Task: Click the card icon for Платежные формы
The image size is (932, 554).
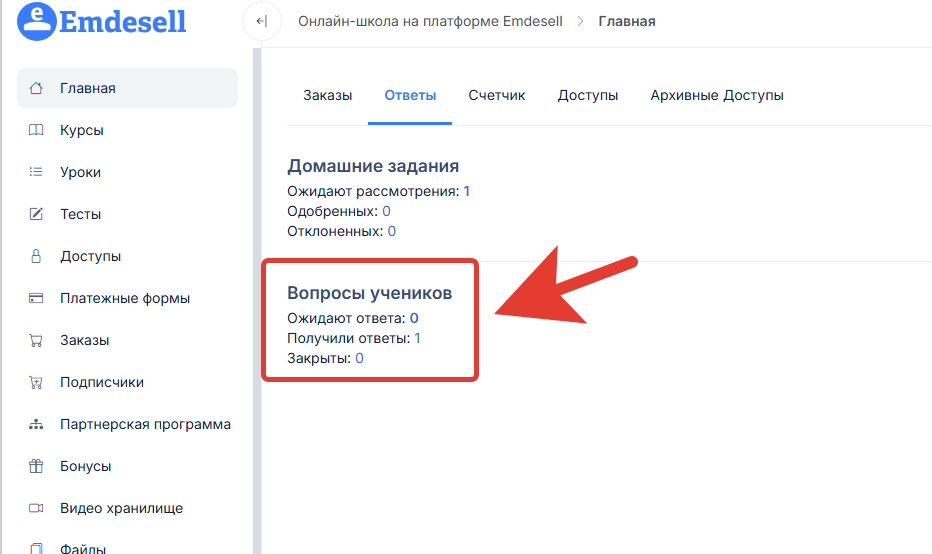Action: 37,298
